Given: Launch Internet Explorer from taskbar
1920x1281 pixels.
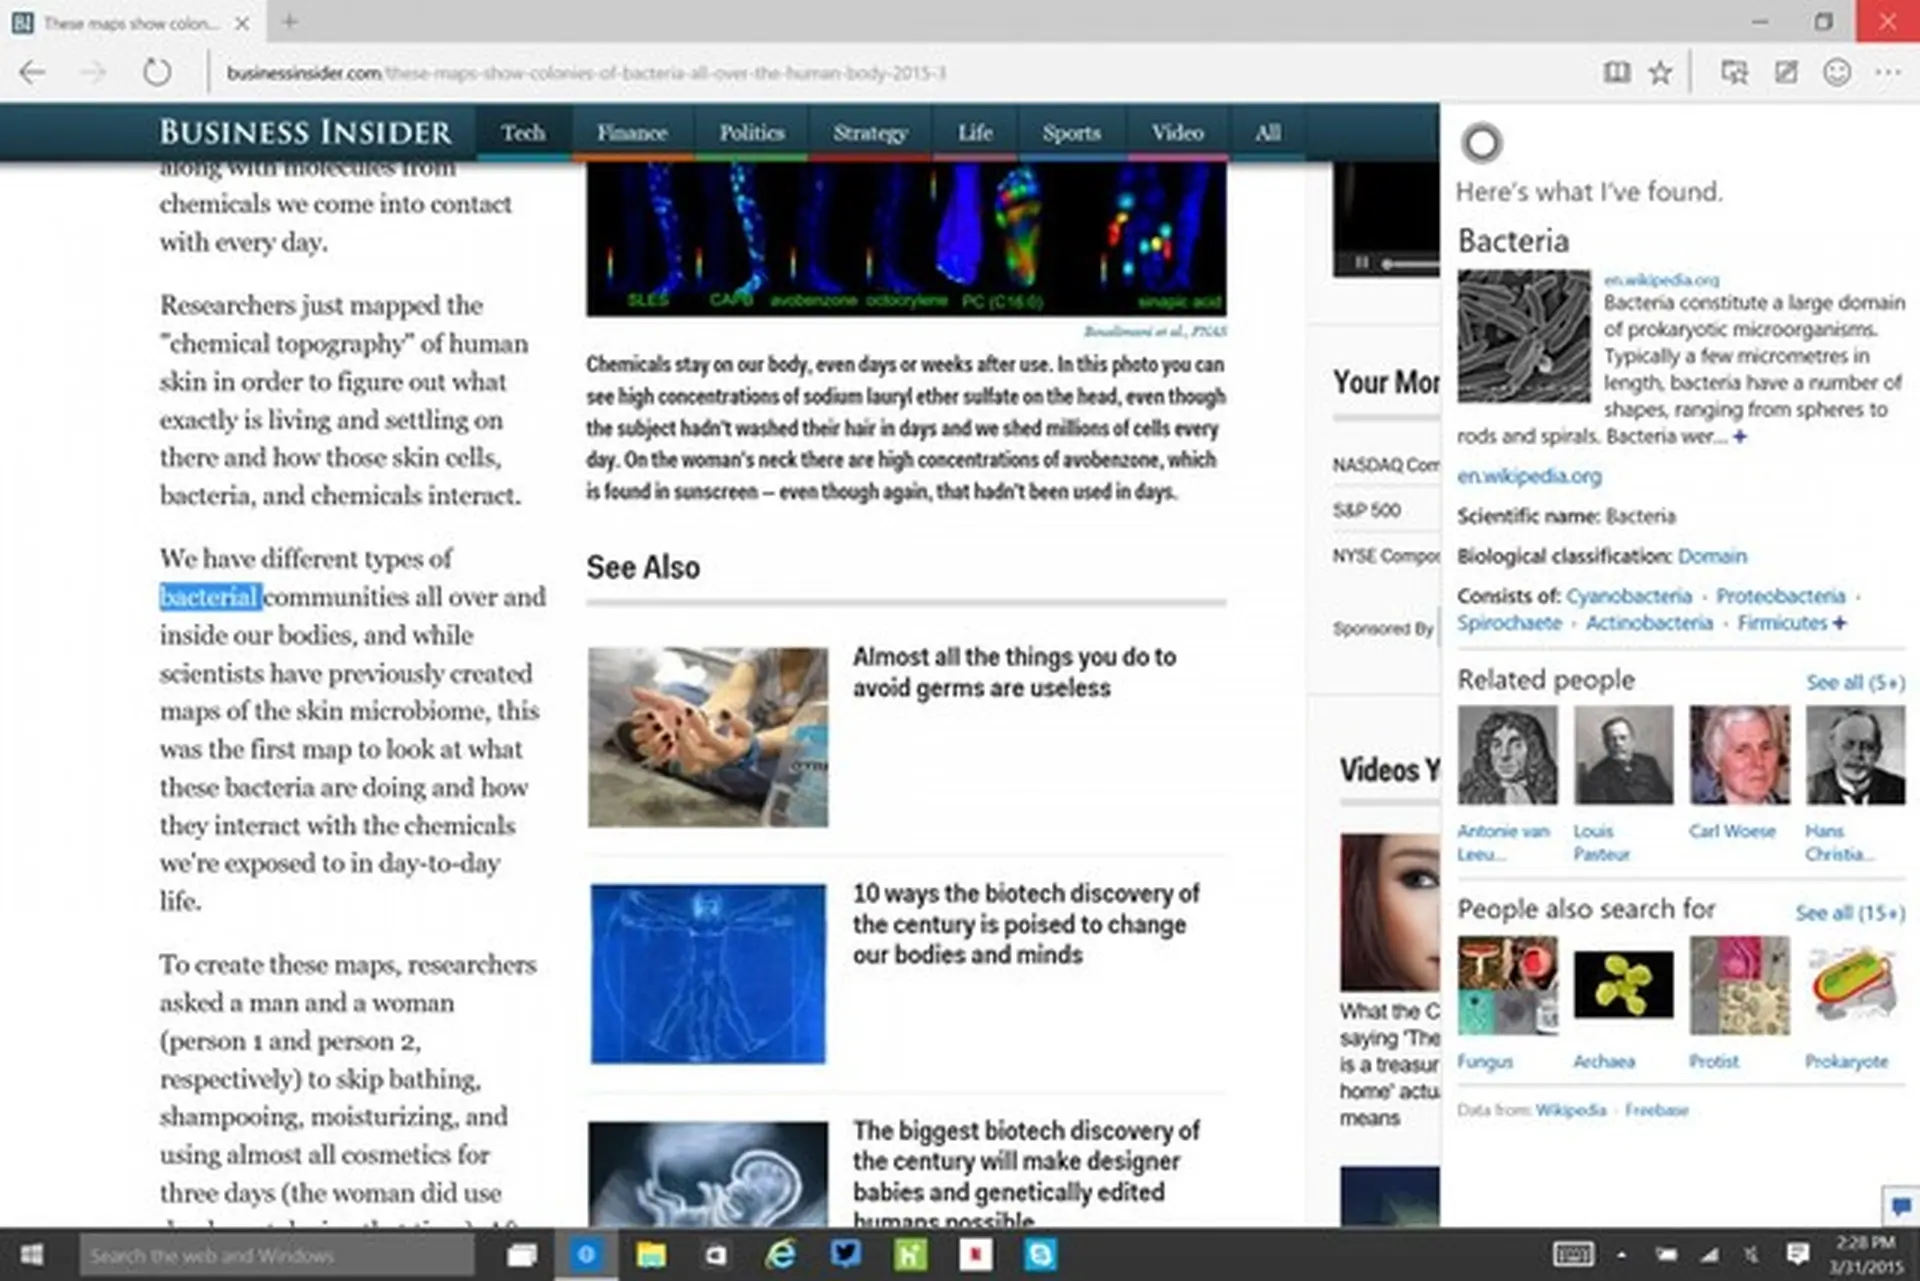Looking at the screenshot, I should tap(781, 1254).
